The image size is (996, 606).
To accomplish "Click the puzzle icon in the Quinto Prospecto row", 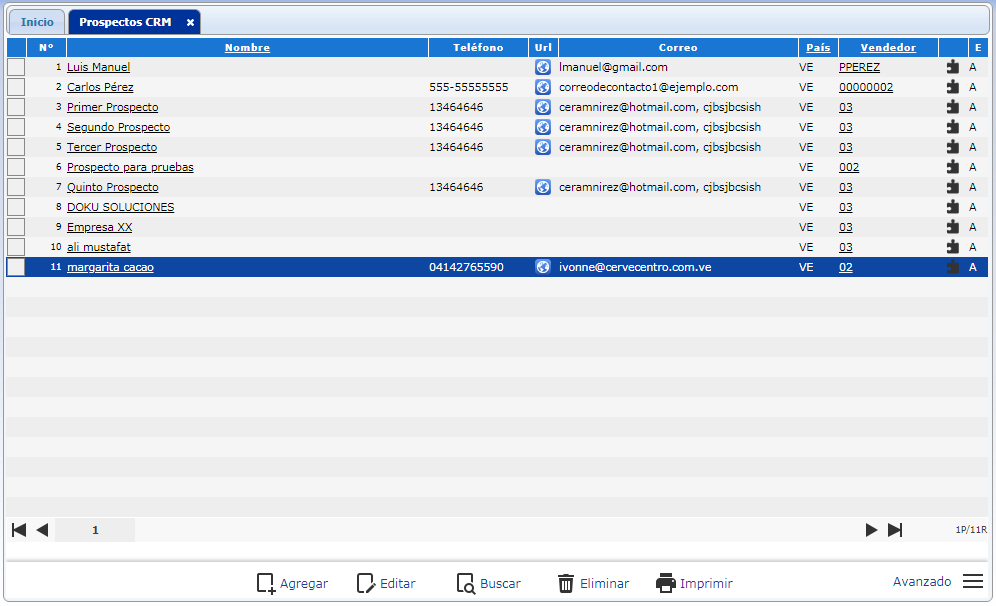I will click(x=953, y=187).
